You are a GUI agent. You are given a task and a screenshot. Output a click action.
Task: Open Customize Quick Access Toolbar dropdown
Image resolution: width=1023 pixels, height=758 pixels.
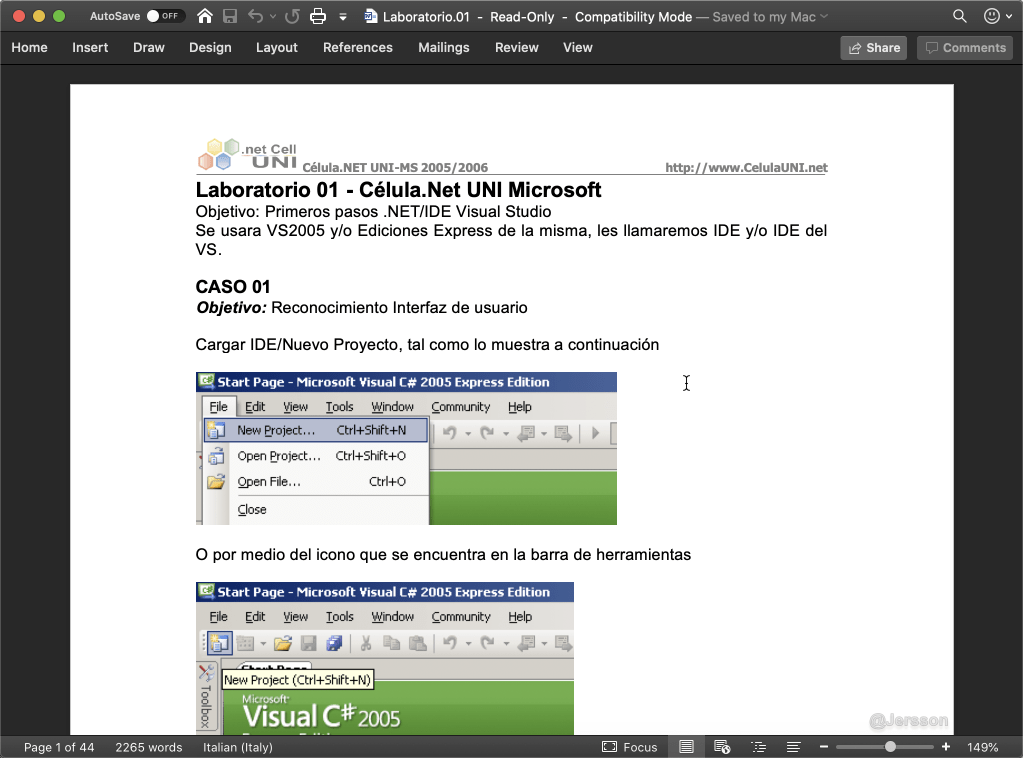tap(343, 16)
